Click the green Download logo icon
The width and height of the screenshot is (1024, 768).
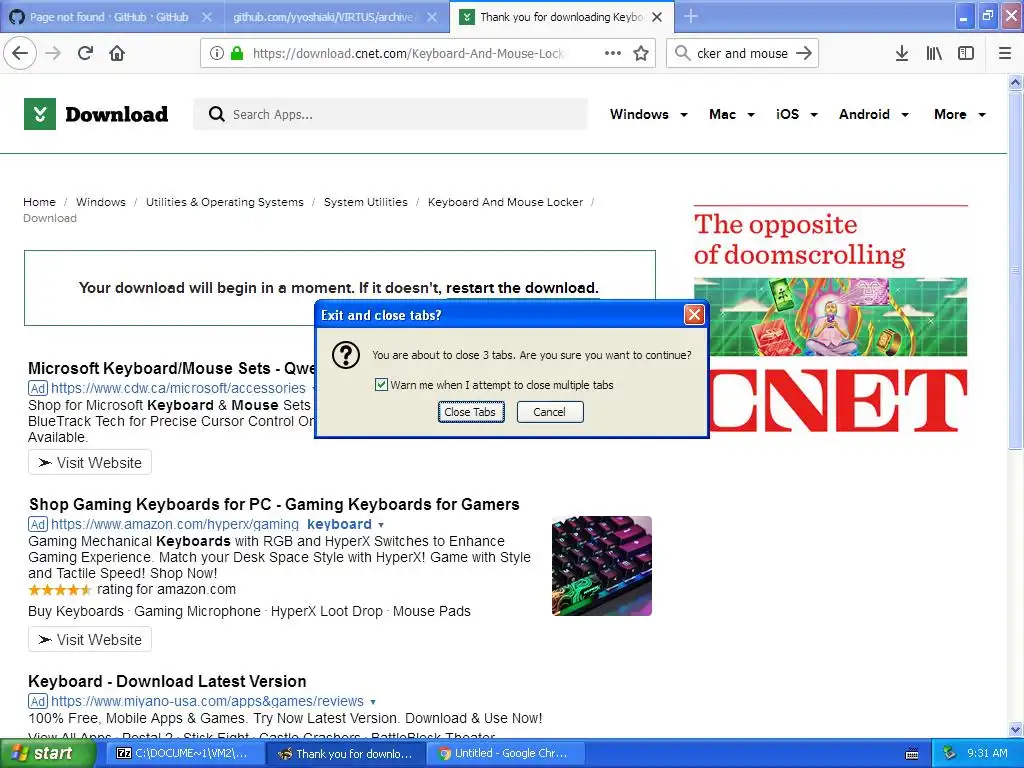coord(40,114)
